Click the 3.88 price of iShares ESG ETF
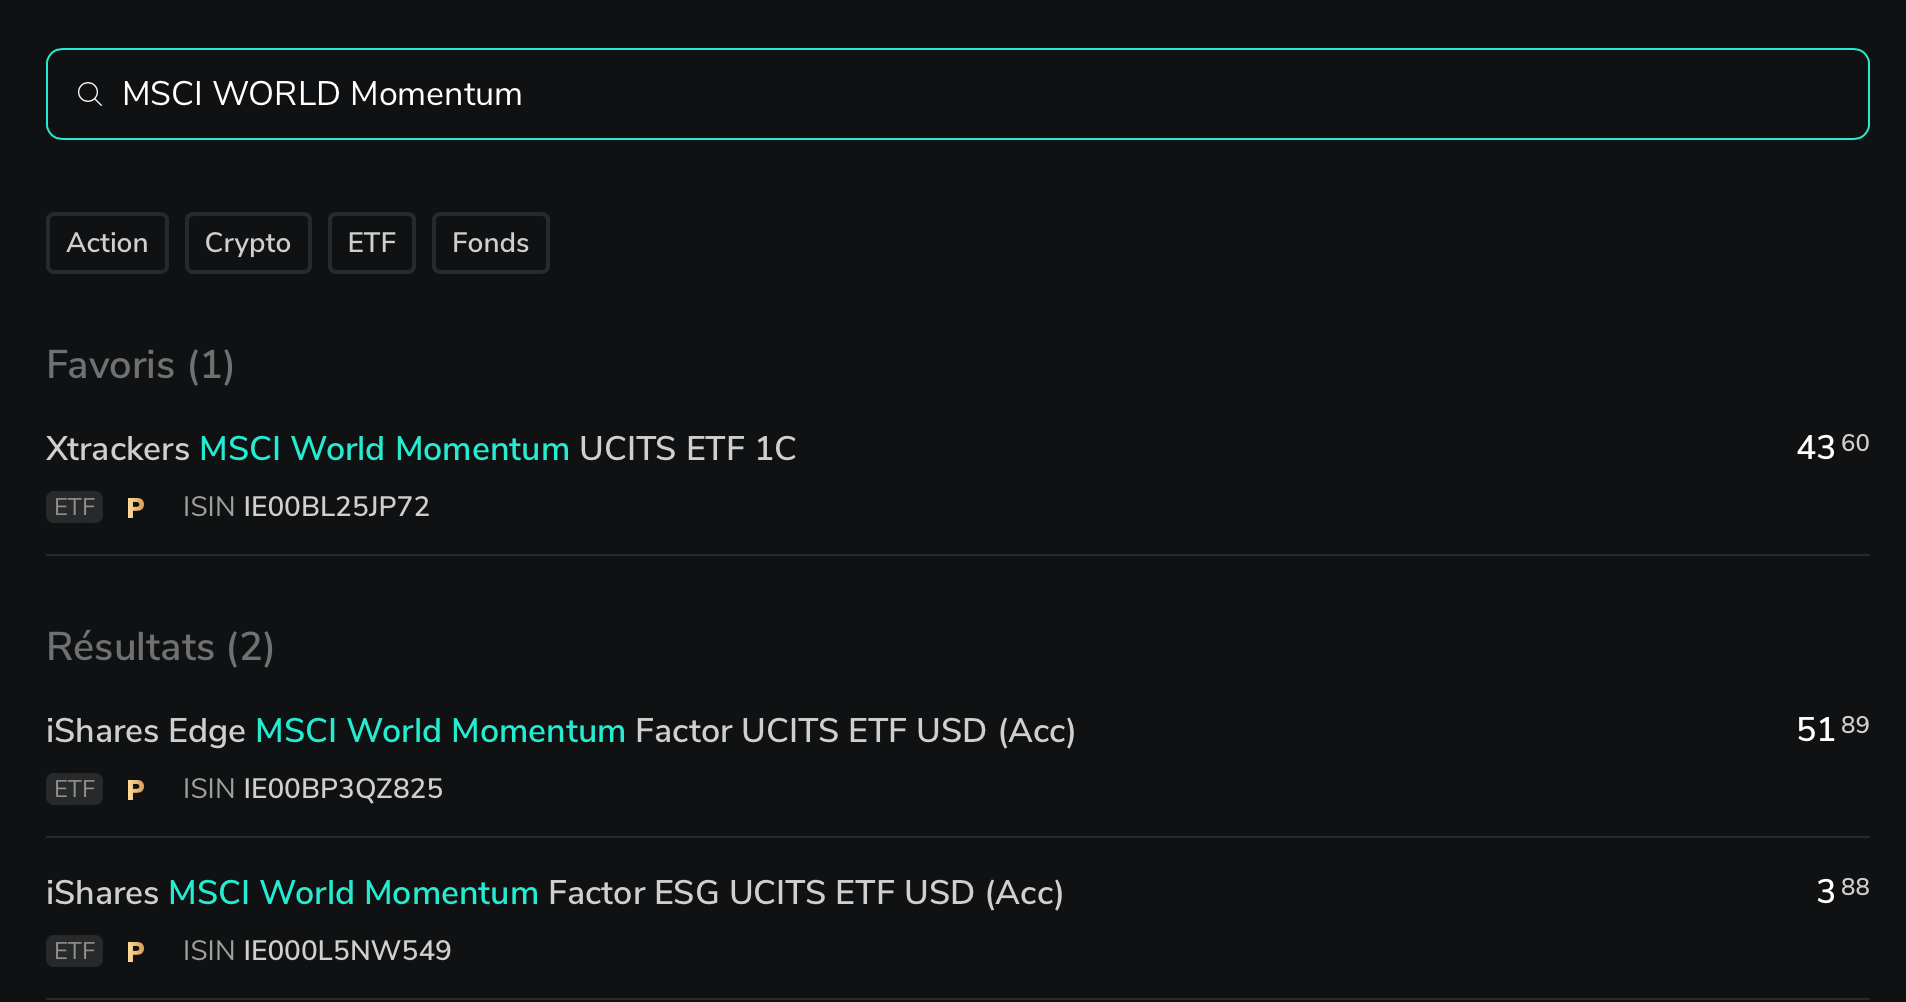The height and width of the screenshot is (1002, 1906). pyautogui.click(x=1843, y=890)
